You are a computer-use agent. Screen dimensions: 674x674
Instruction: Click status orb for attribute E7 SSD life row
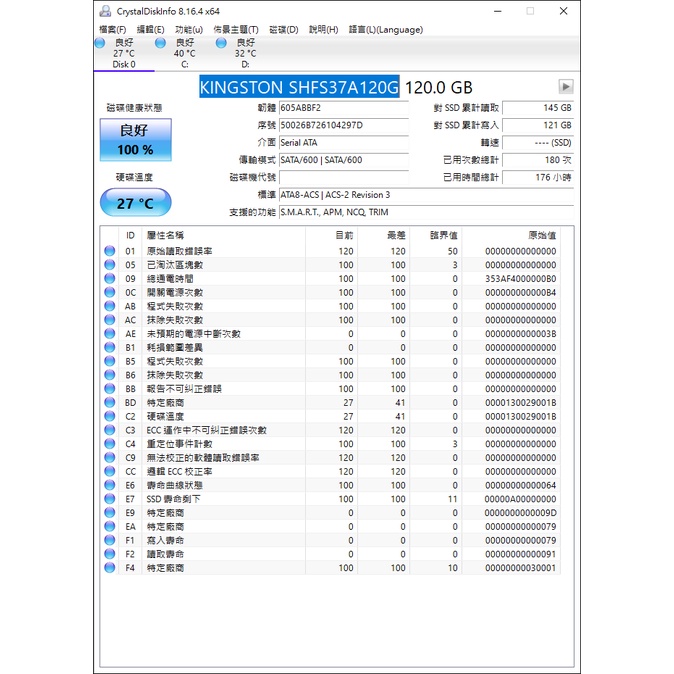[x=109, y=499]
